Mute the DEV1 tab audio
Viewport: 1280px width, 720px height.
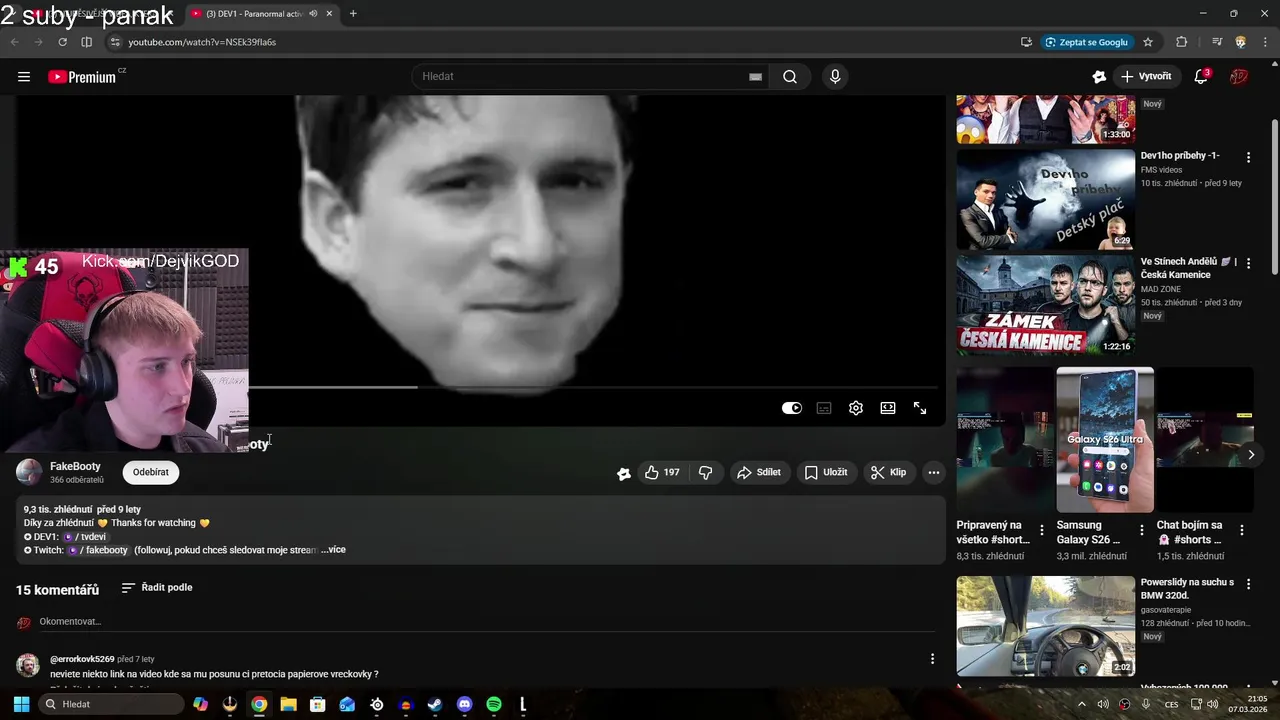314,14
